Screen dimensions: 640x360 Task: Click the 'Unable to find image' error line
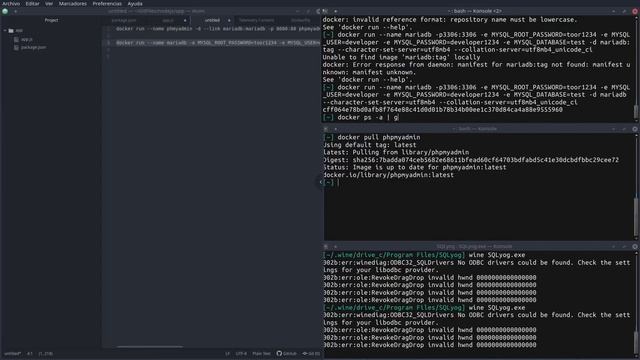coord(401,58)
